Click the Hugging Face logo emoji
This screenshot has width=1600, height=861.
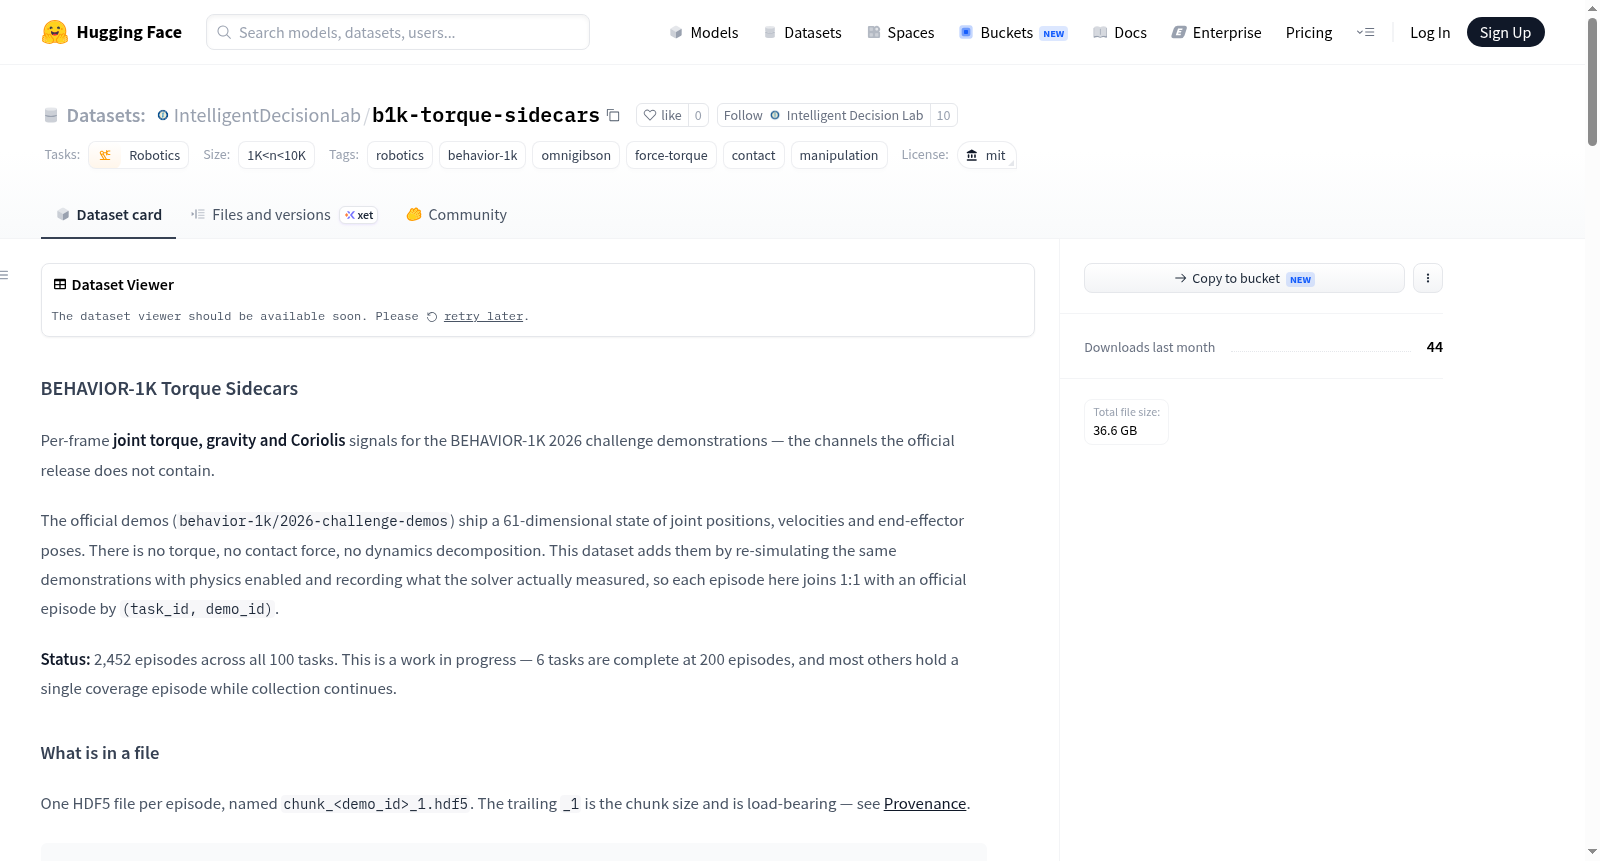(55, 32)
